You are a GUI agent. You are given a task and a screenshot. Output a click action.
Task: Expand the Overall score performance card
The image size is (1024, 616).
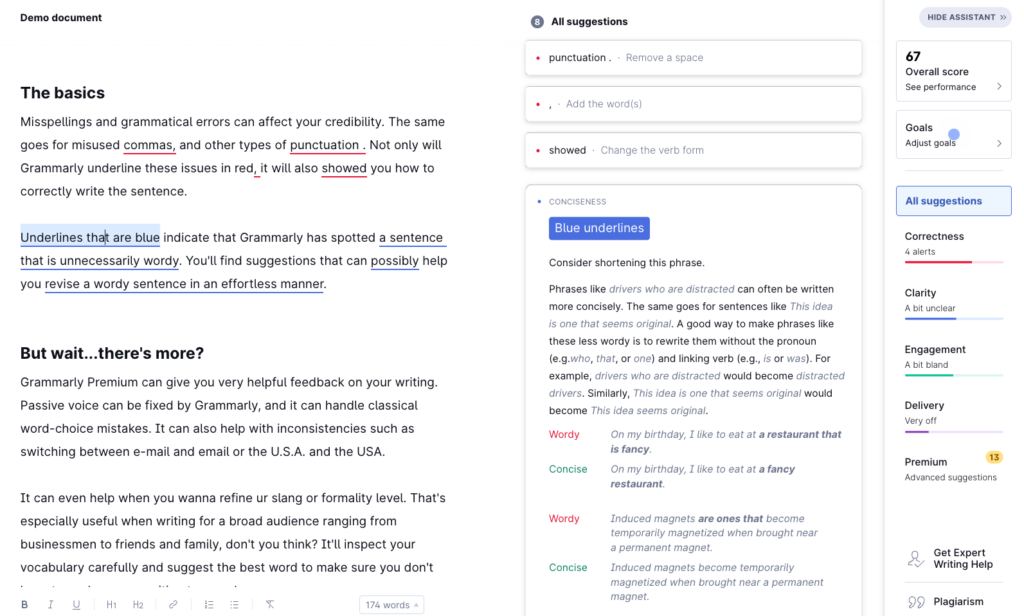[x=954, y=71]
